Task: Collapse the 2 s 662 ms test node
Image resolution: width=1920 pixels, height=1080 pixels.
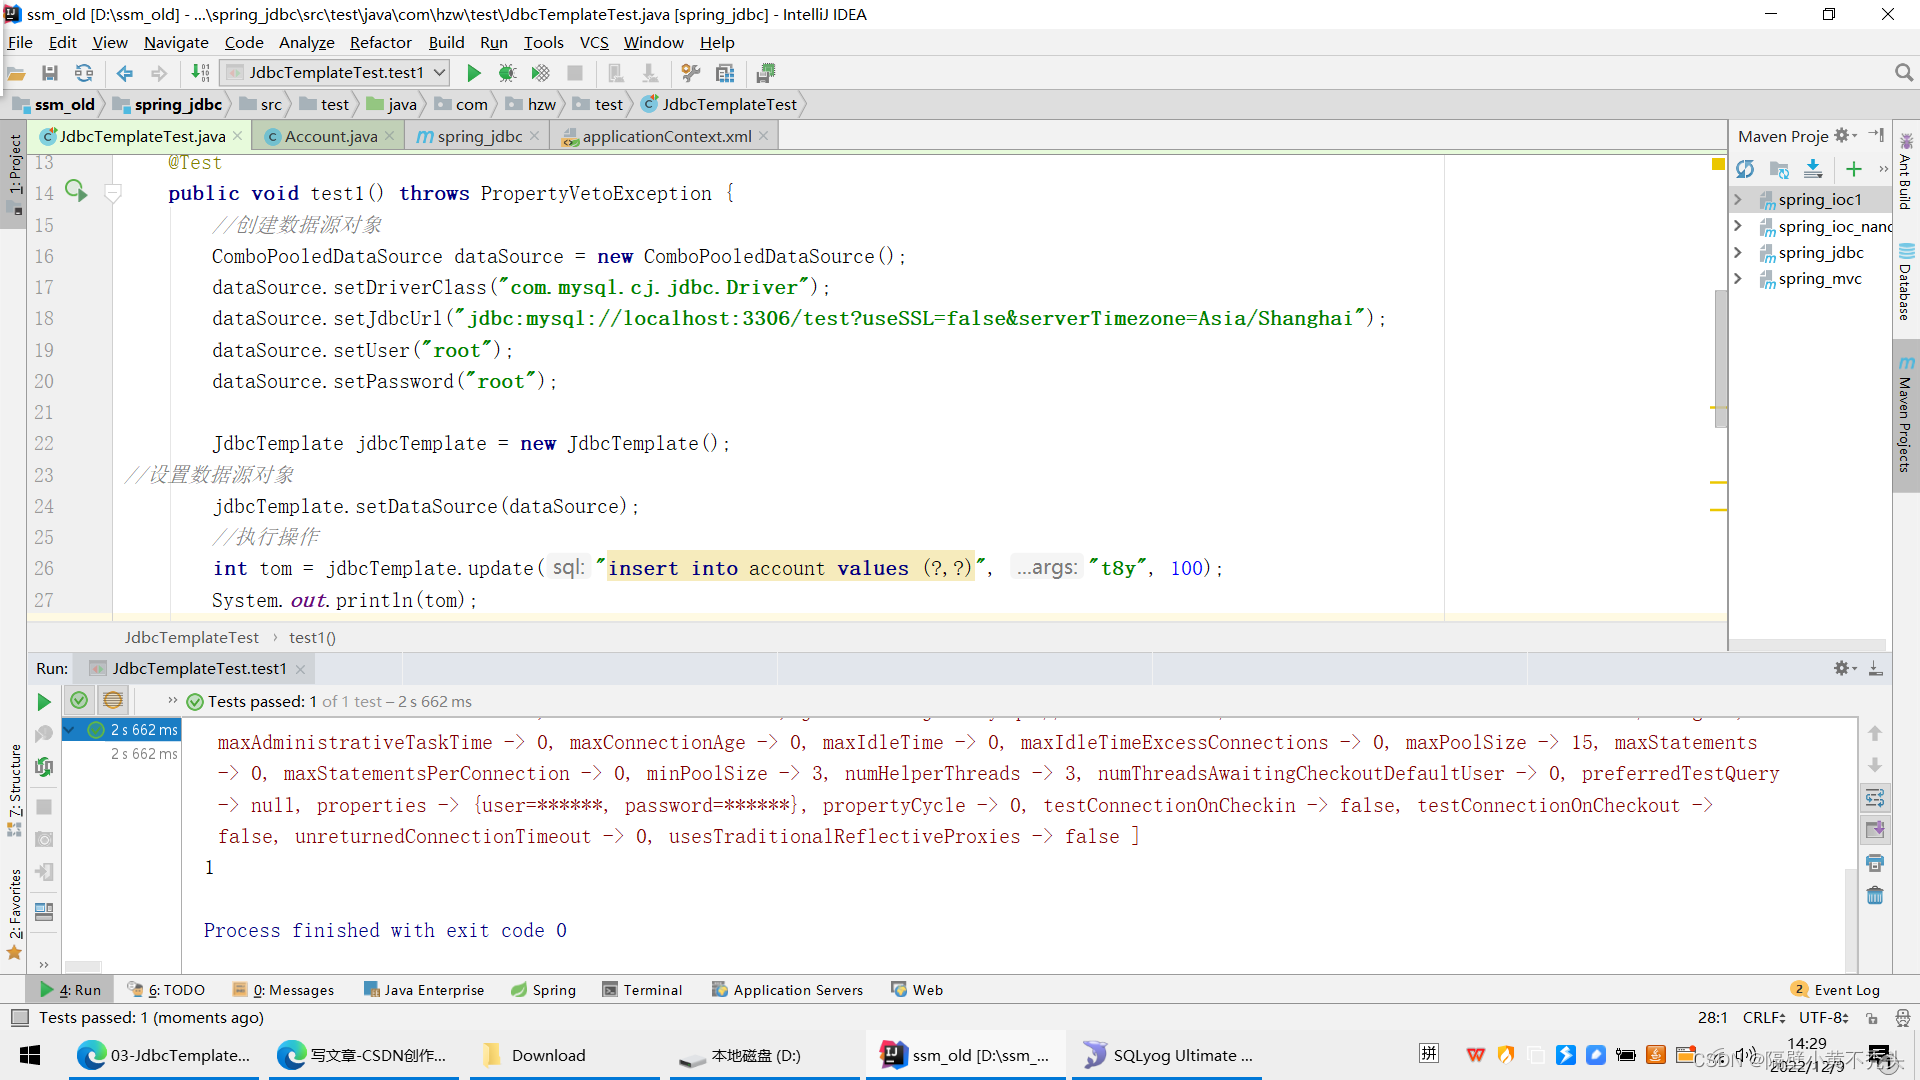Action: pyautogui.click(x=68, y=730)
